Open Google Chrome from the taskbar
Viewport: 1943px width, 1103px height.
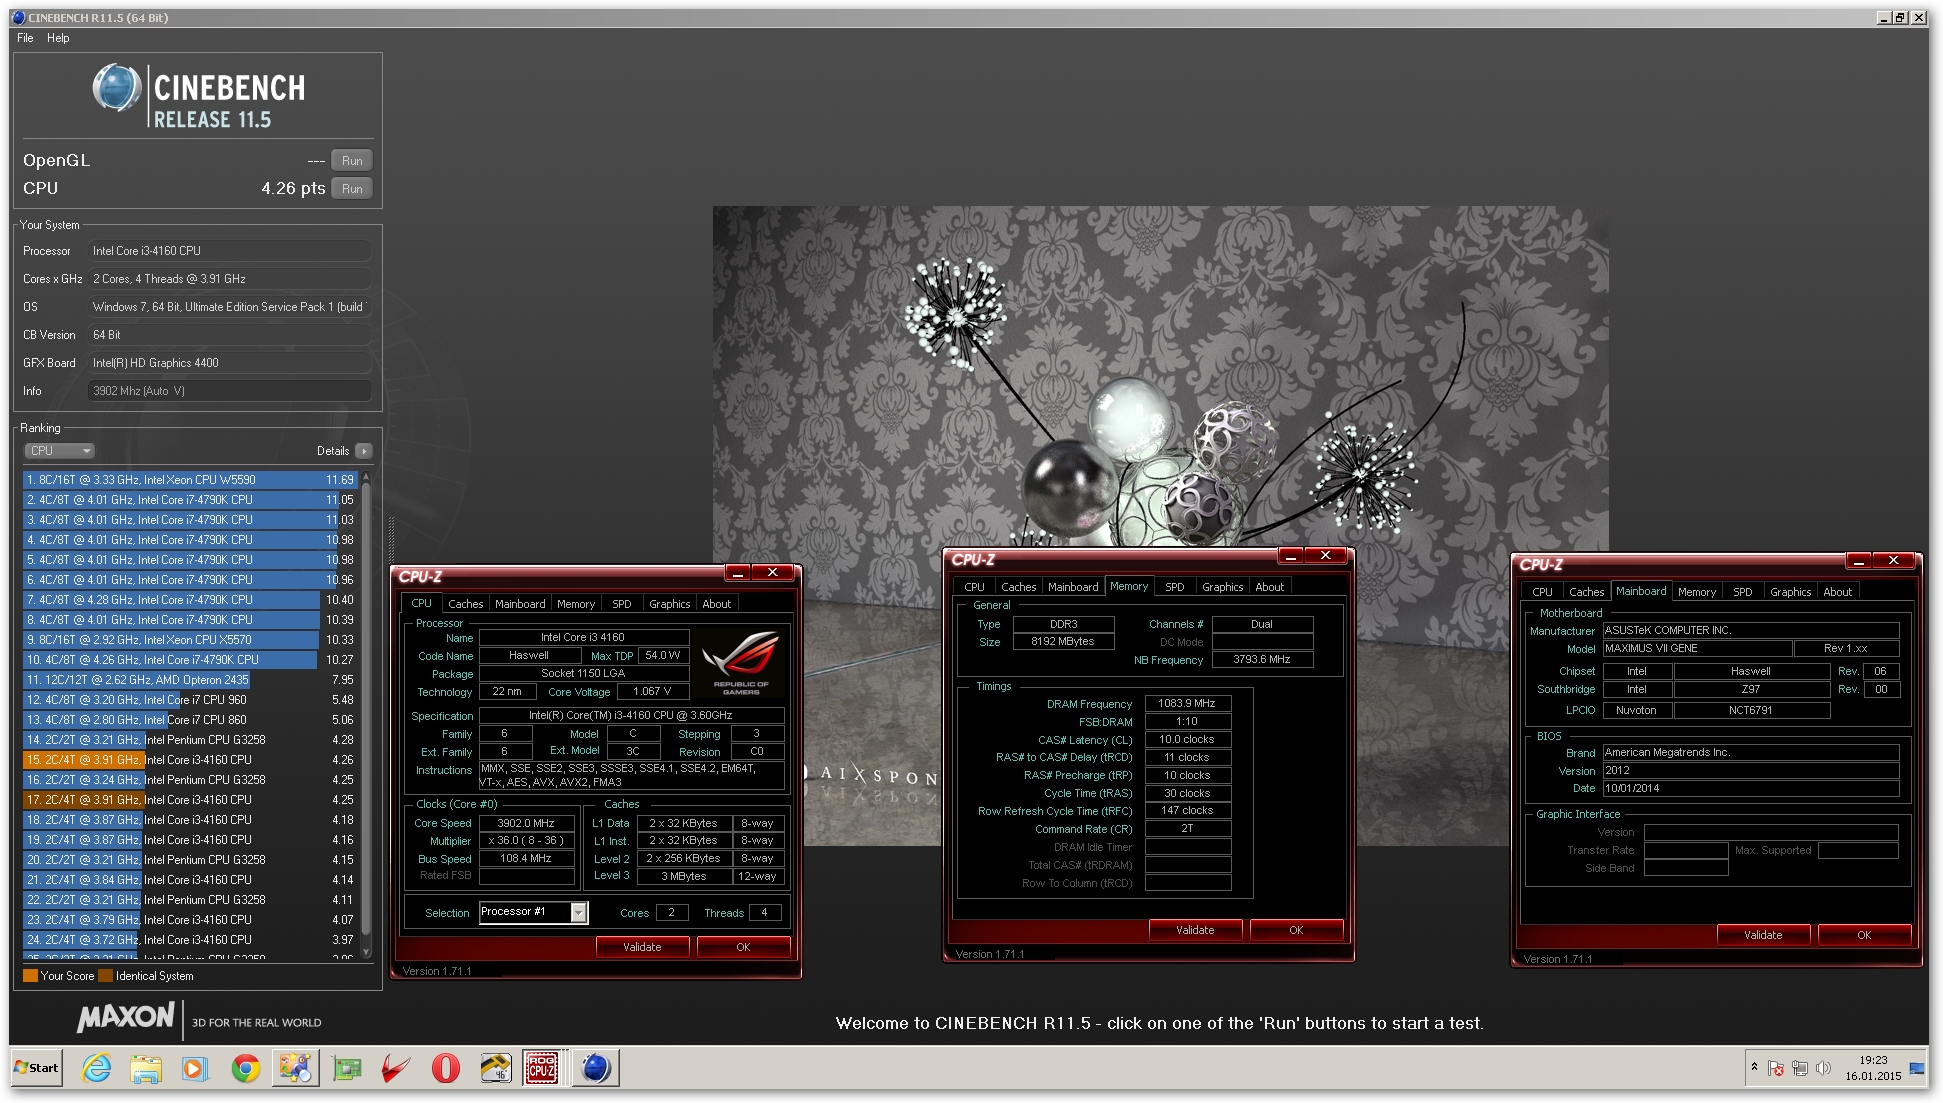coord(245,1068)
